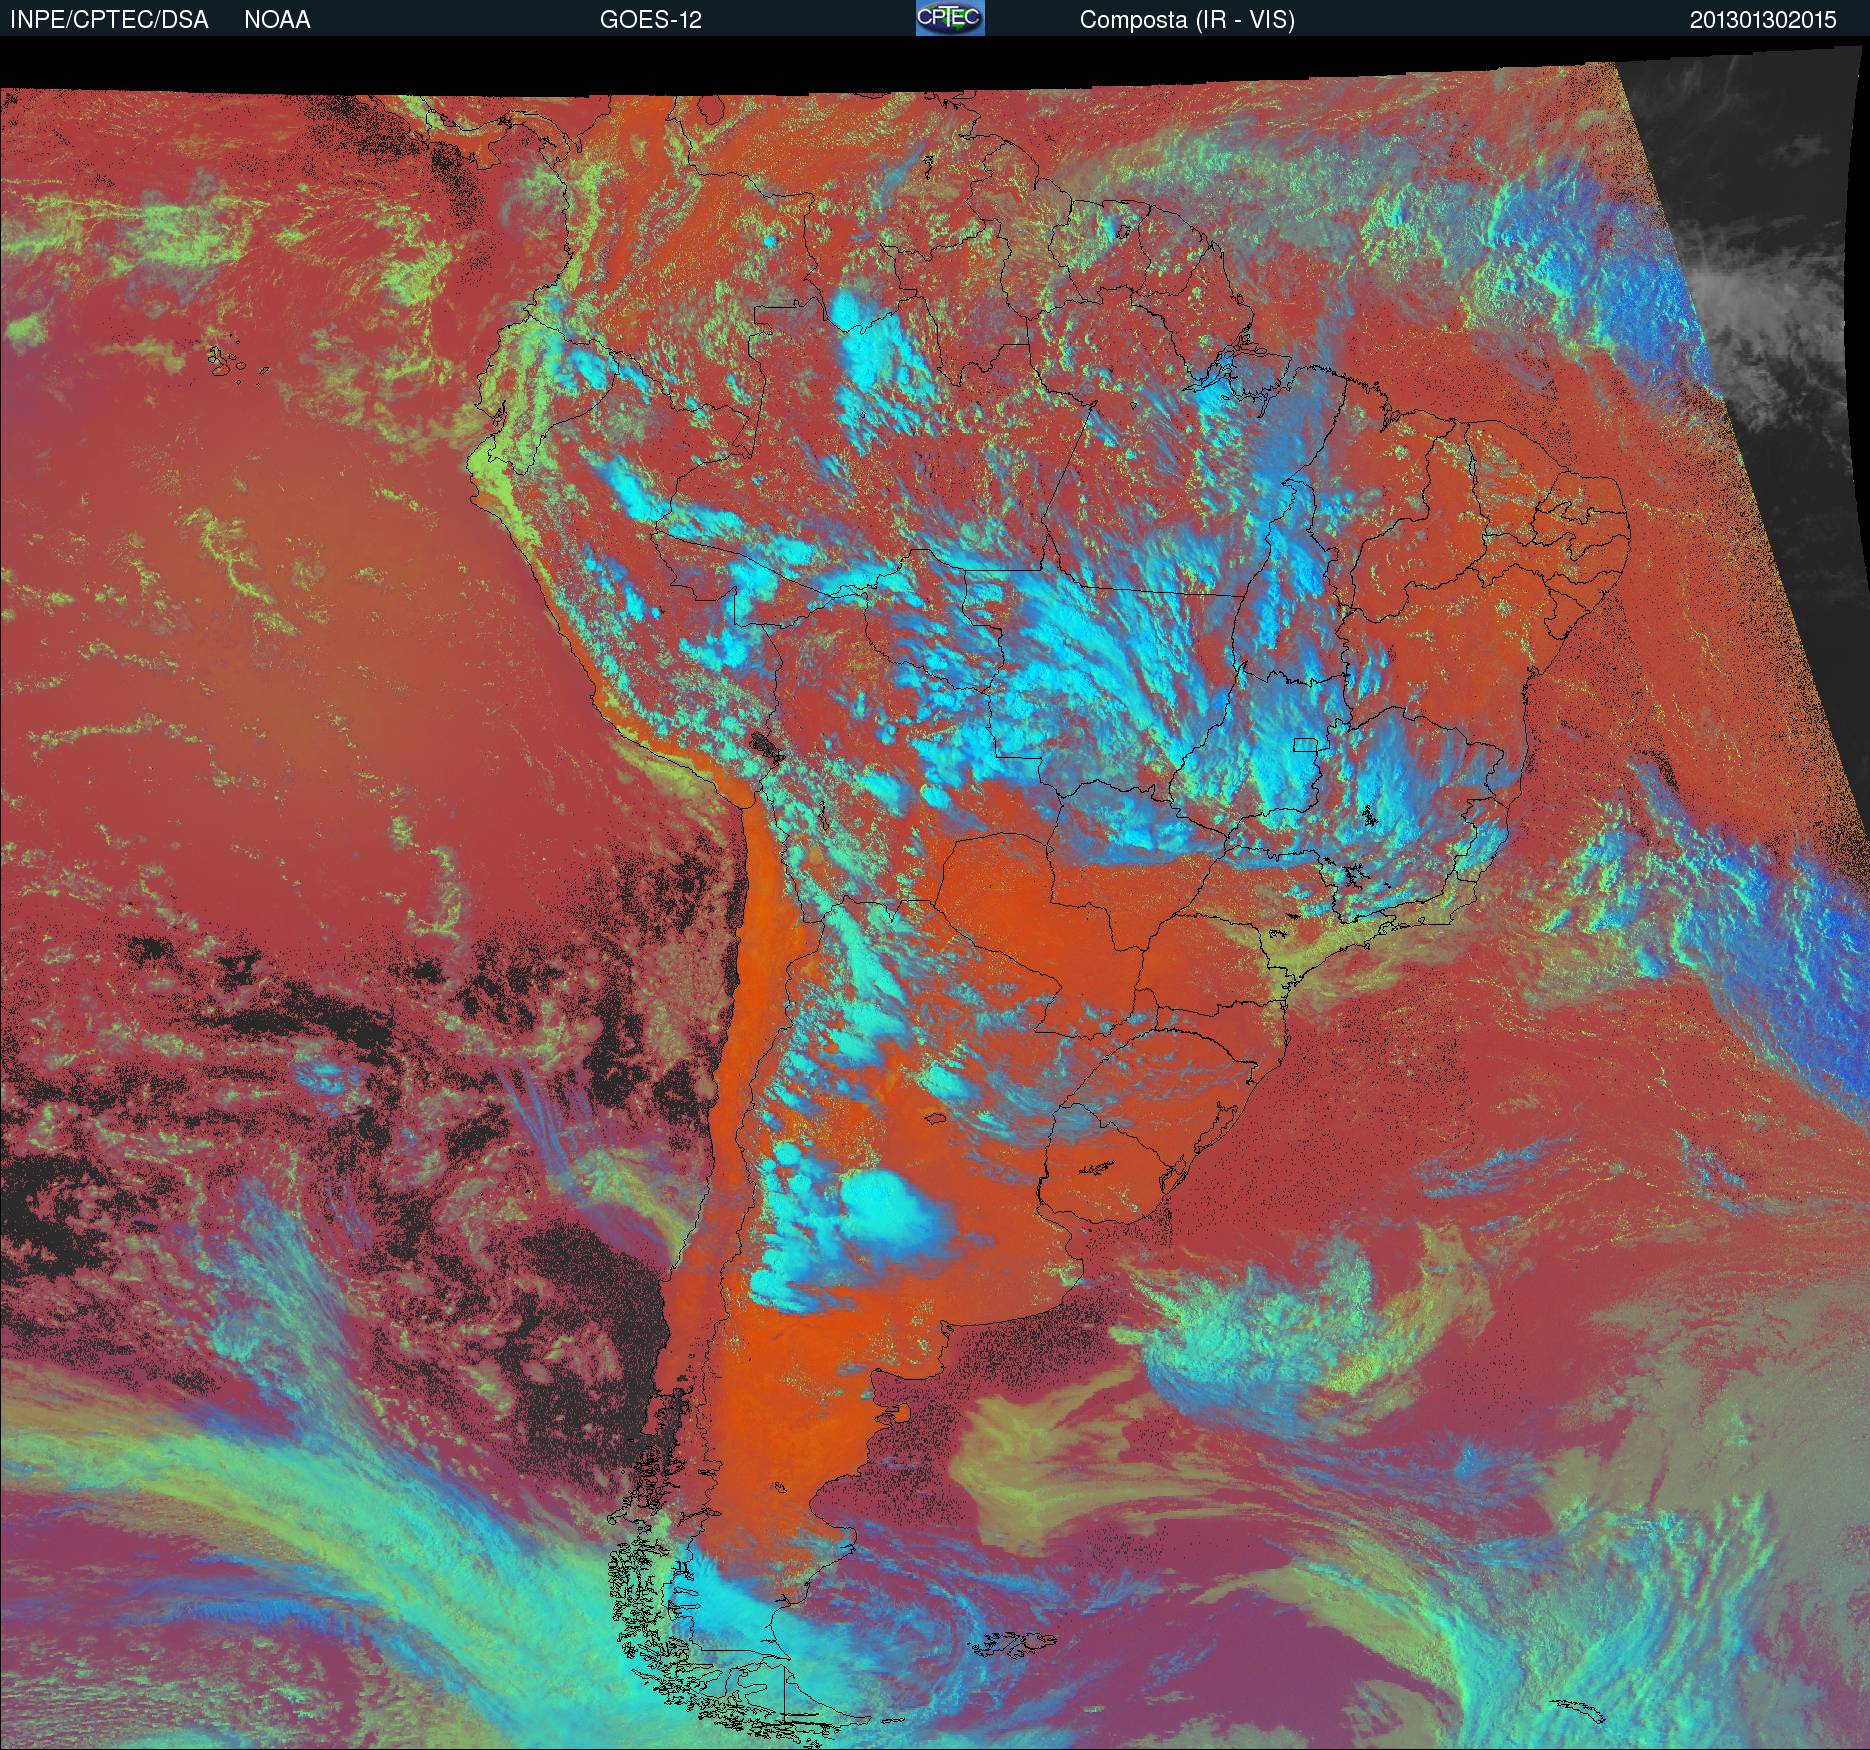Select the timestamp 201301302015
1870x1750 pixels.
pos(1763,20)
